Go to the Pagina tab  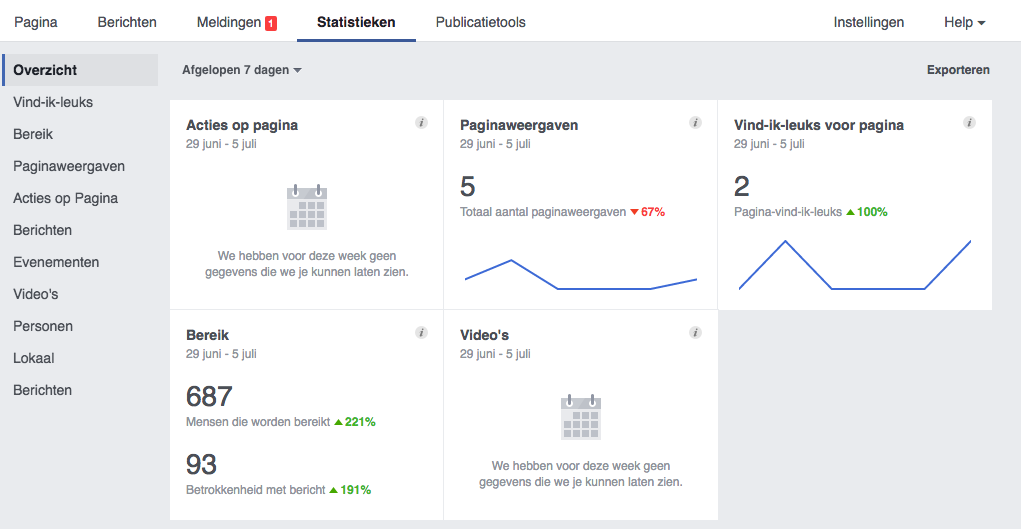click(x=36, y=22)
